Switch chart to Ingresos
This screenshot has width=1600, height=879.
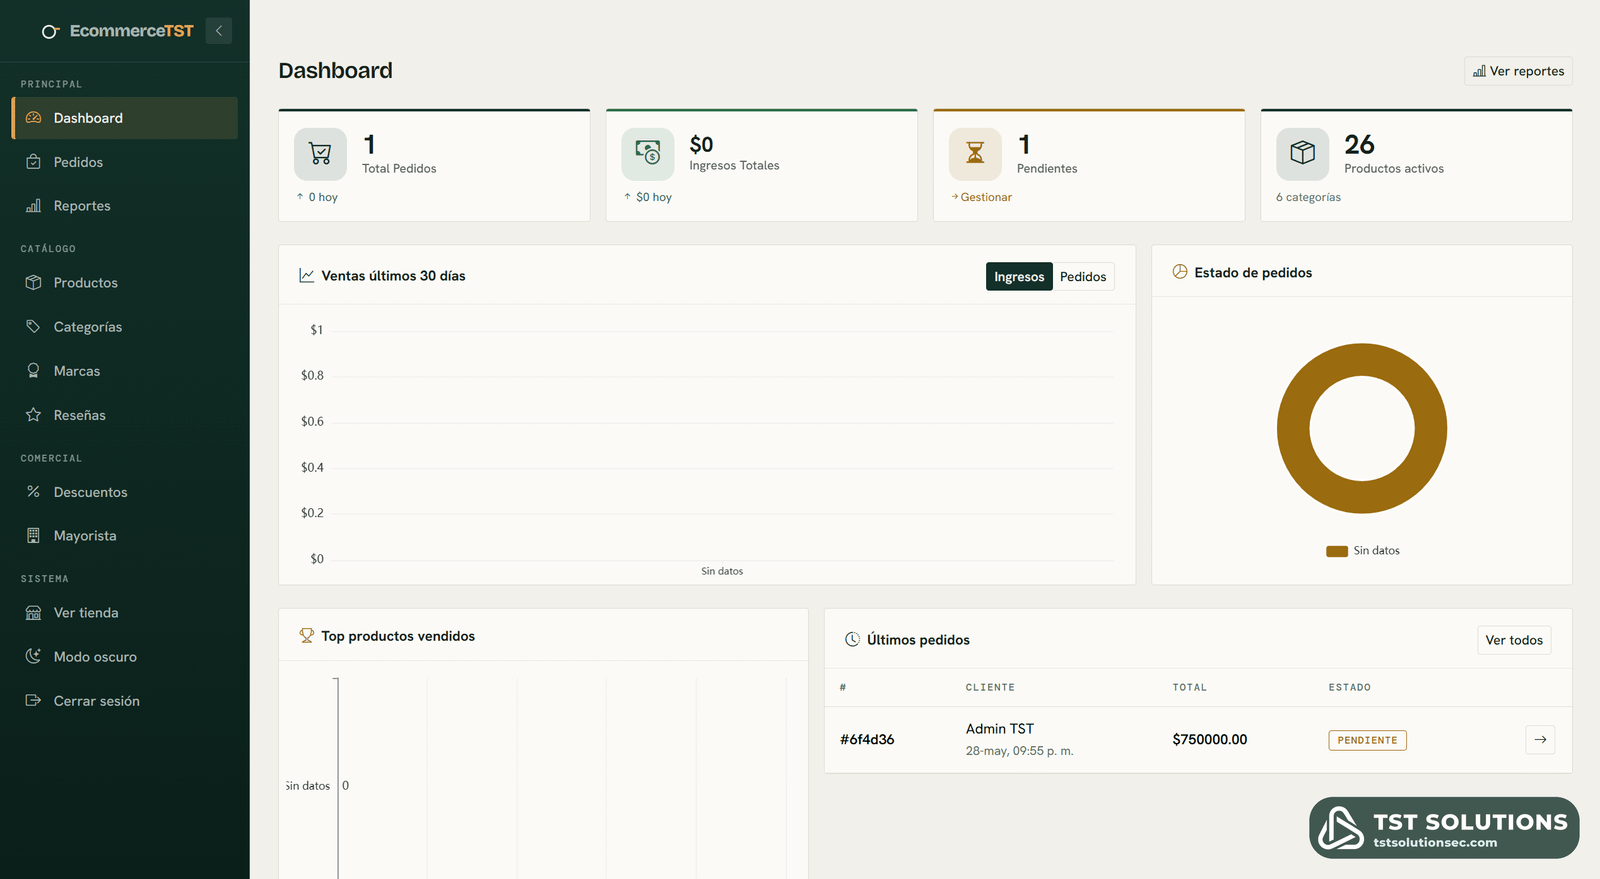pyautogui.click(x=1019, y=277)
